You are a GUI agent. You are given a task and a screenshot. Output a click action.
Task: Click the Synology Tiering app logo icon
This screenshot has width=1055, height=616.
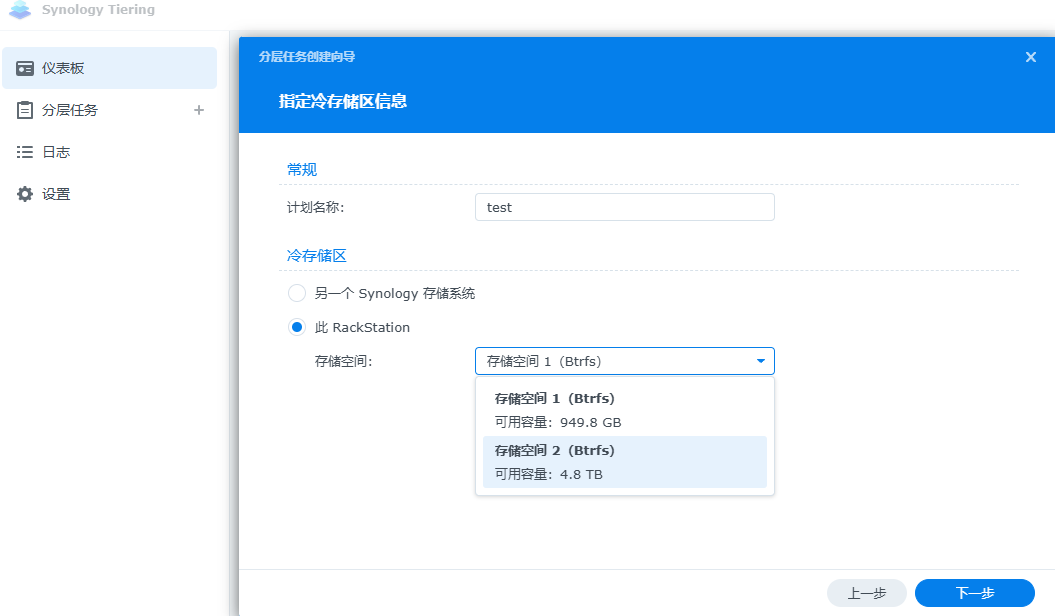(x=20, y=10)
